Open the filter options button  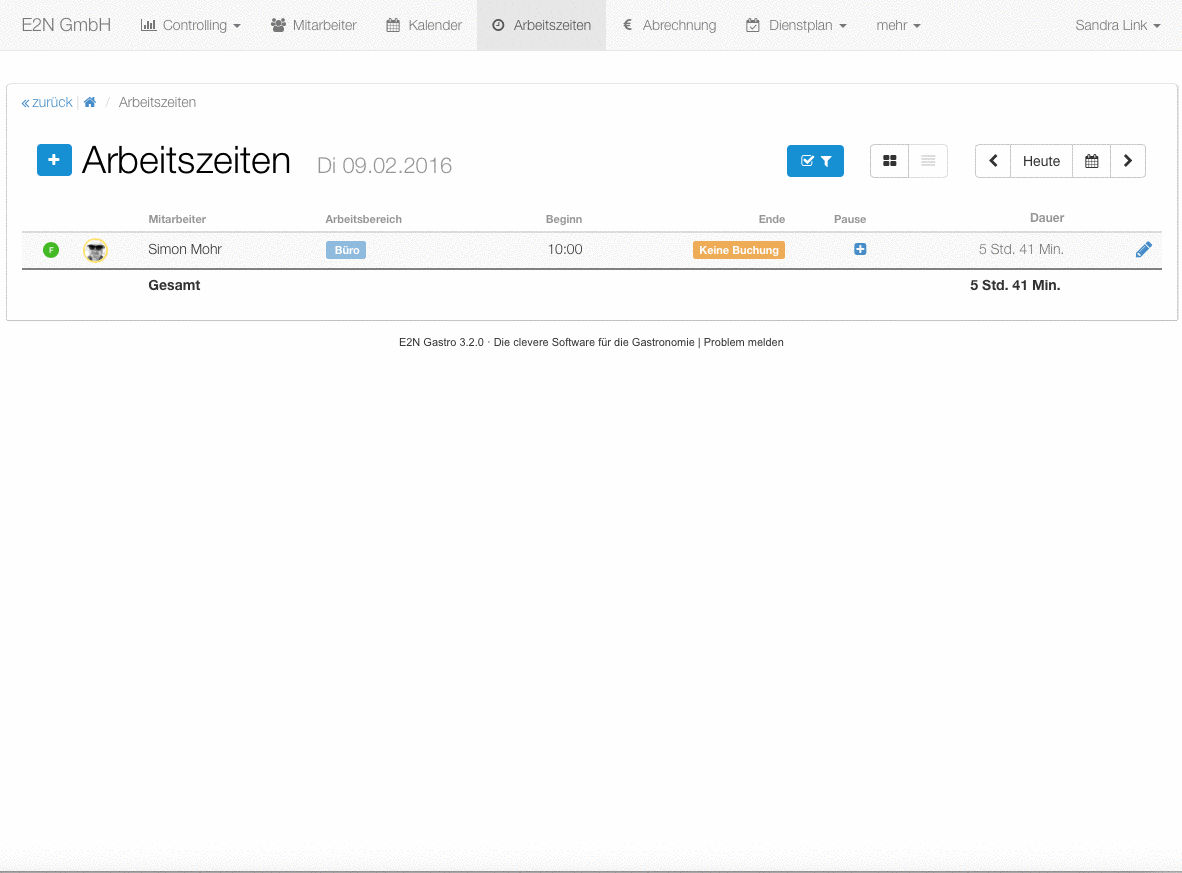(x=815, y=161)
